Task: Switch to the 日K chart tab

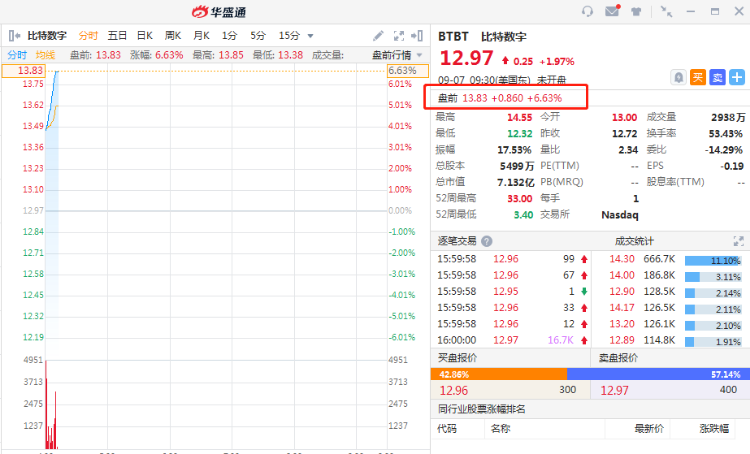Action: pos(144,35)
